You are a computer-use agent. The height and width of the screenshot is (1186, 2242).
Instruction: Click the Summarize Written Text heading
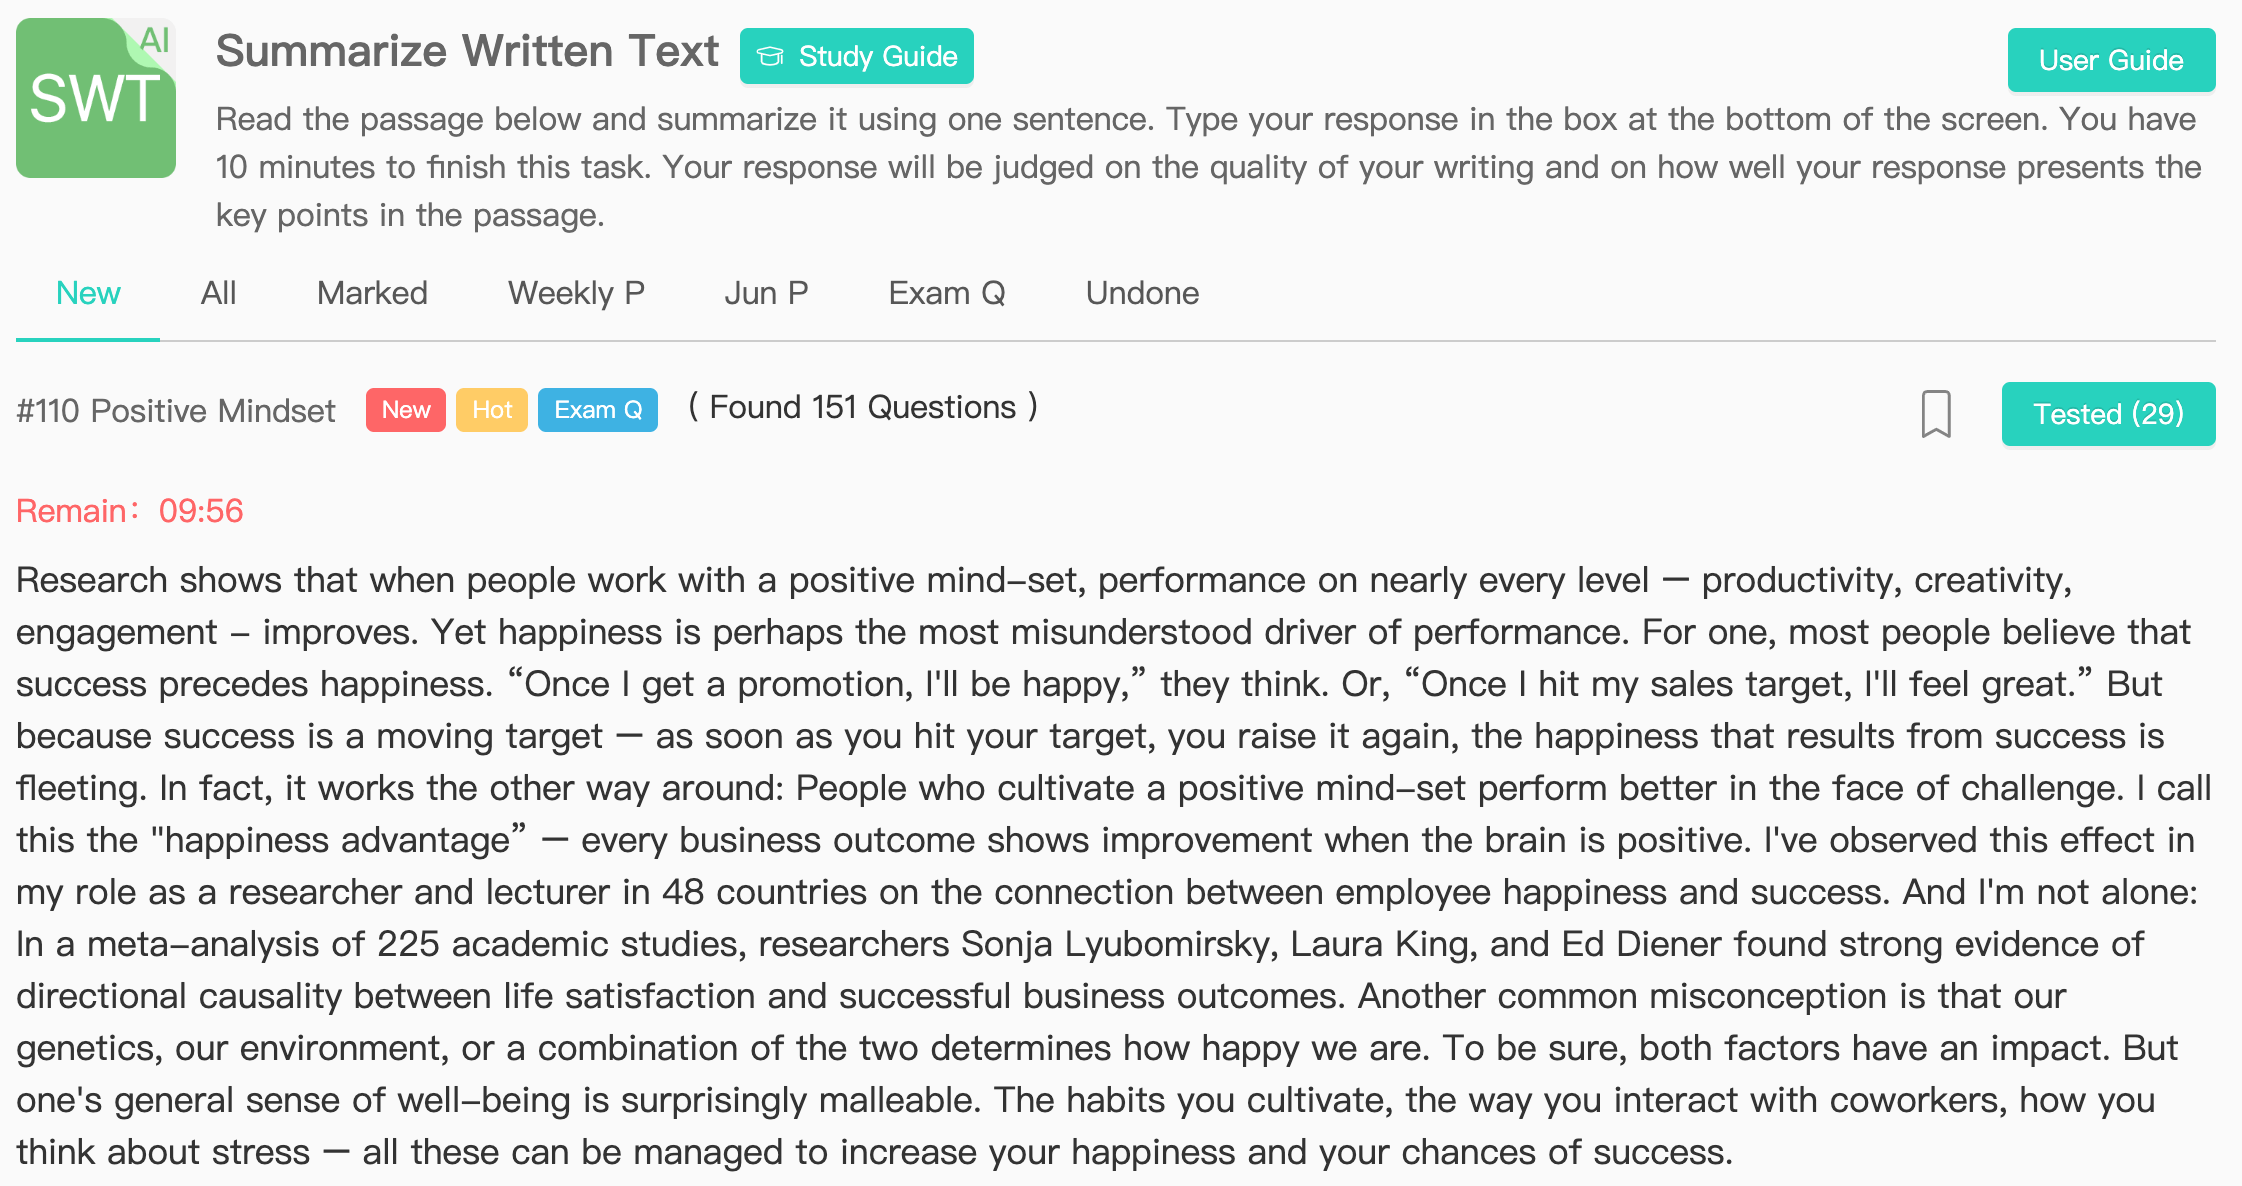point(467,51)
